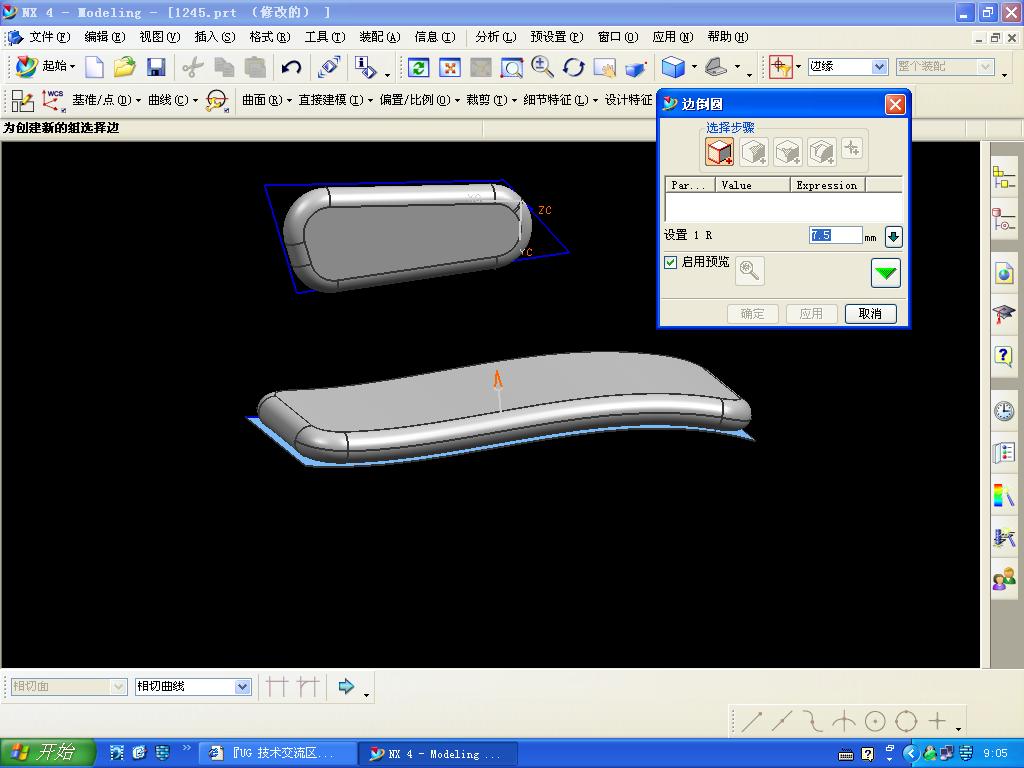Open the Roles people sidebar icon

1004,579
